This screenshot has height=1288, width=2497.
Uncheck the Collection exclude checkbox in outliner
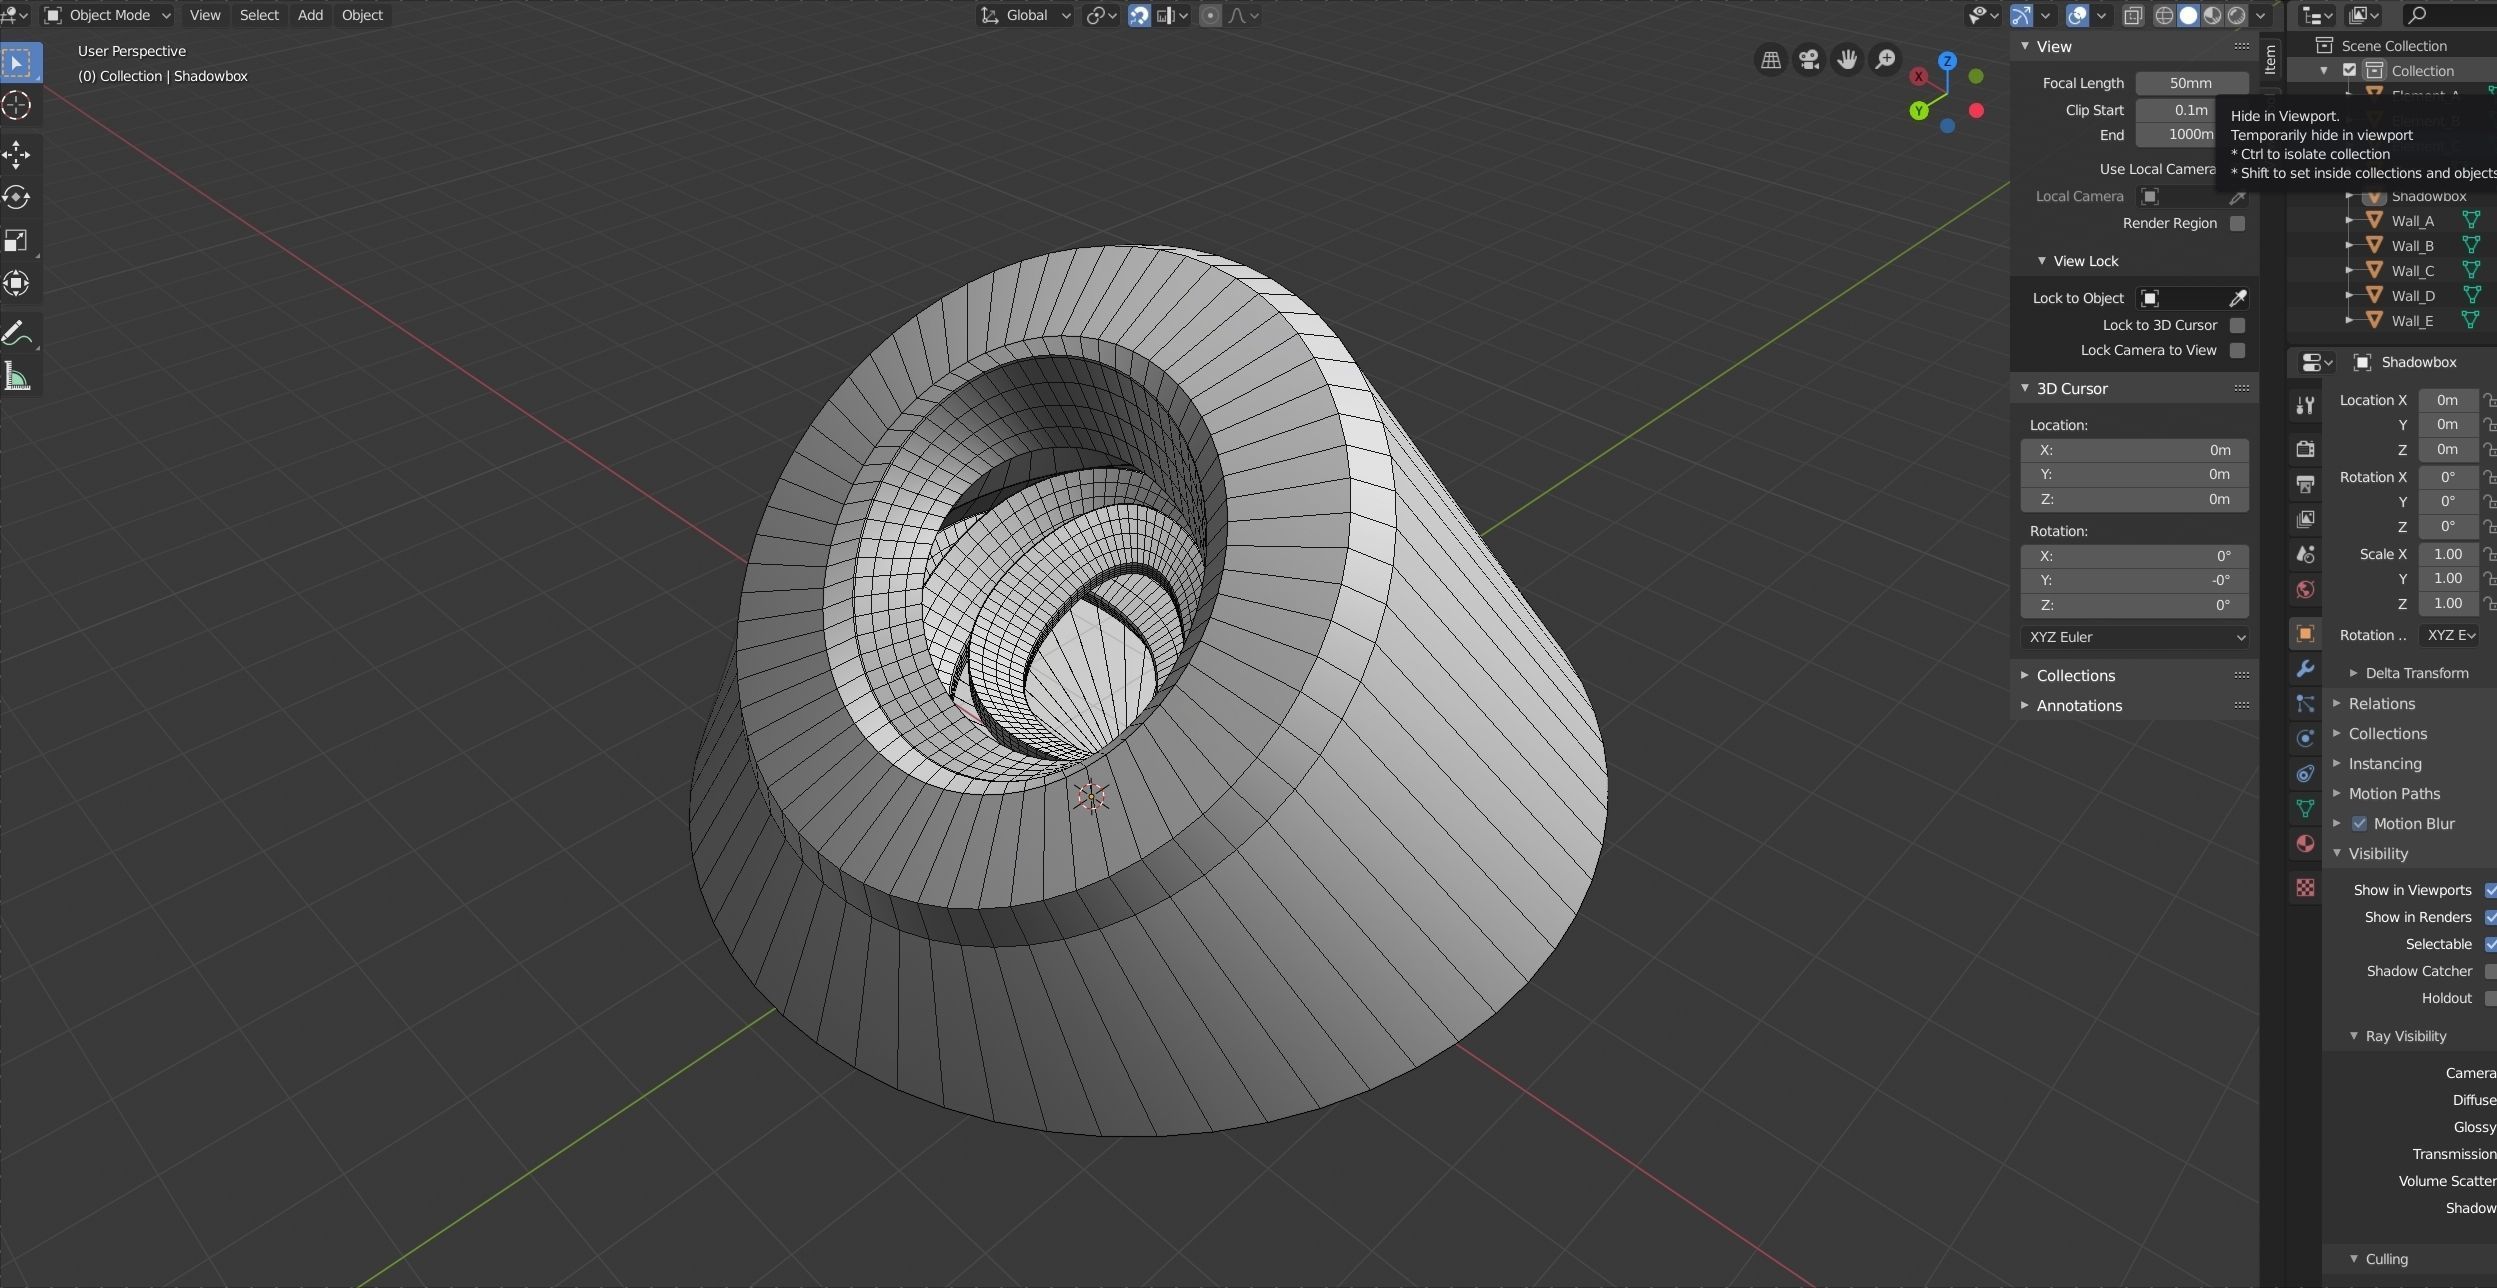point(2350,71)
